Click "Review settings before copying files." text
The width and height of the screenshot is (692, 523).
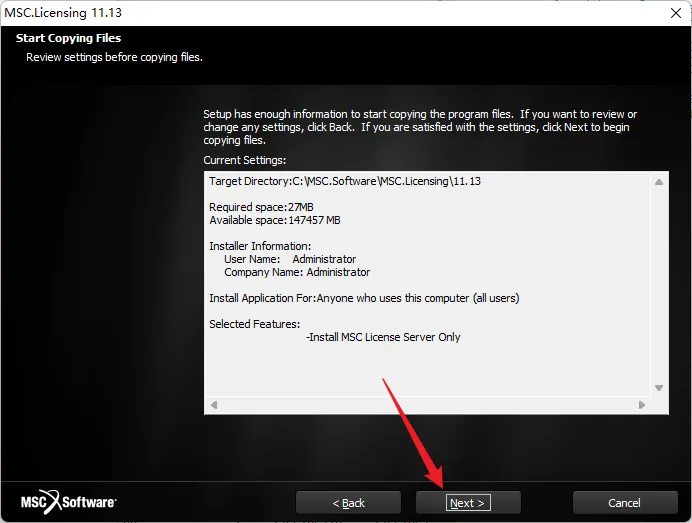(x=114, y=57)
